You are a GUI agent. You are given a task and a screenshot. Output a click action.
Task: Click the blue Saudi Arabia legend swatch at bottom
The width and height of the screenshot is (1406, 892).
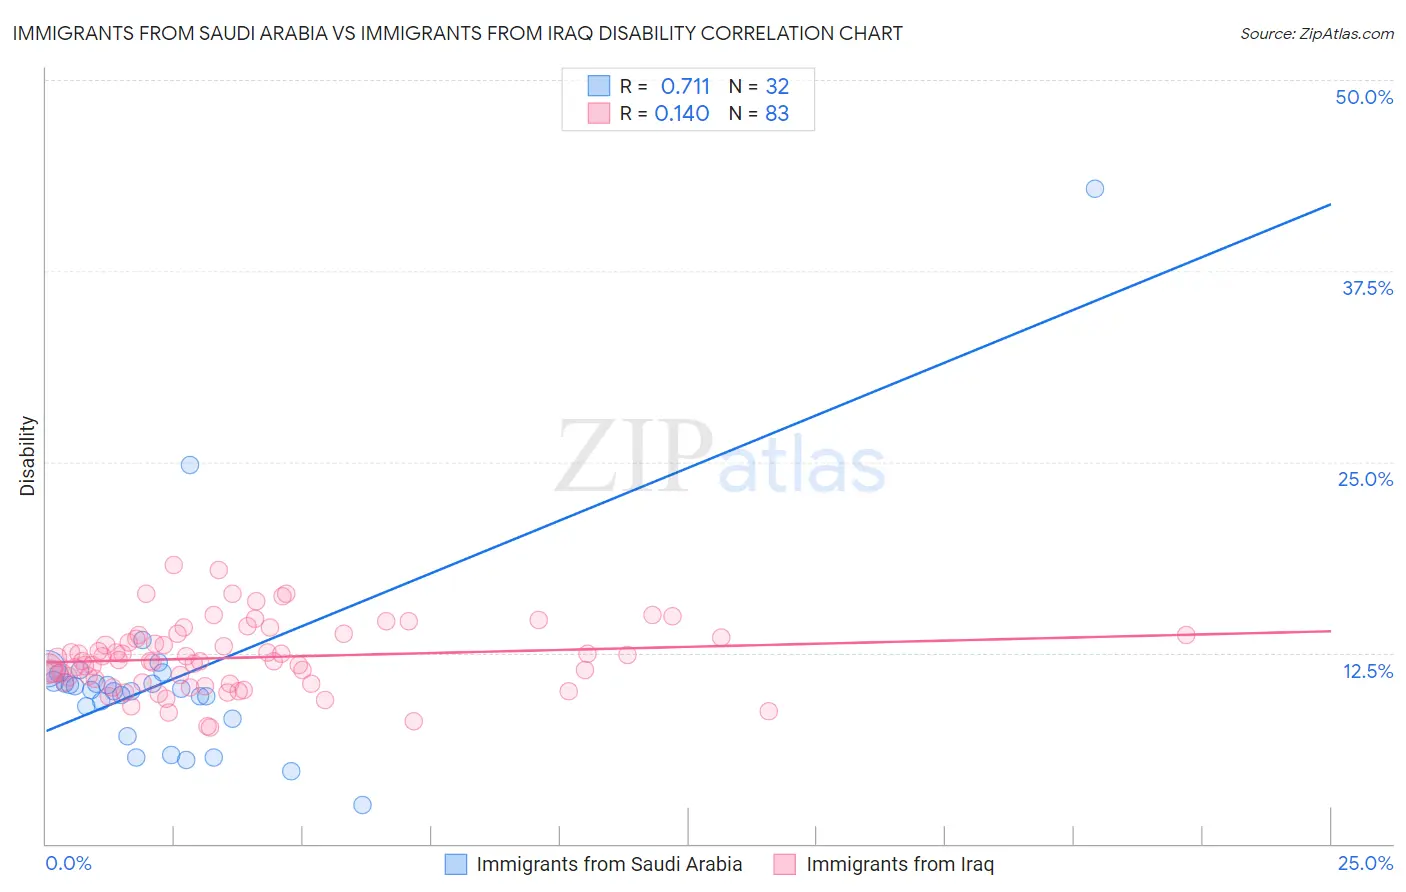(x=456, y=864)
